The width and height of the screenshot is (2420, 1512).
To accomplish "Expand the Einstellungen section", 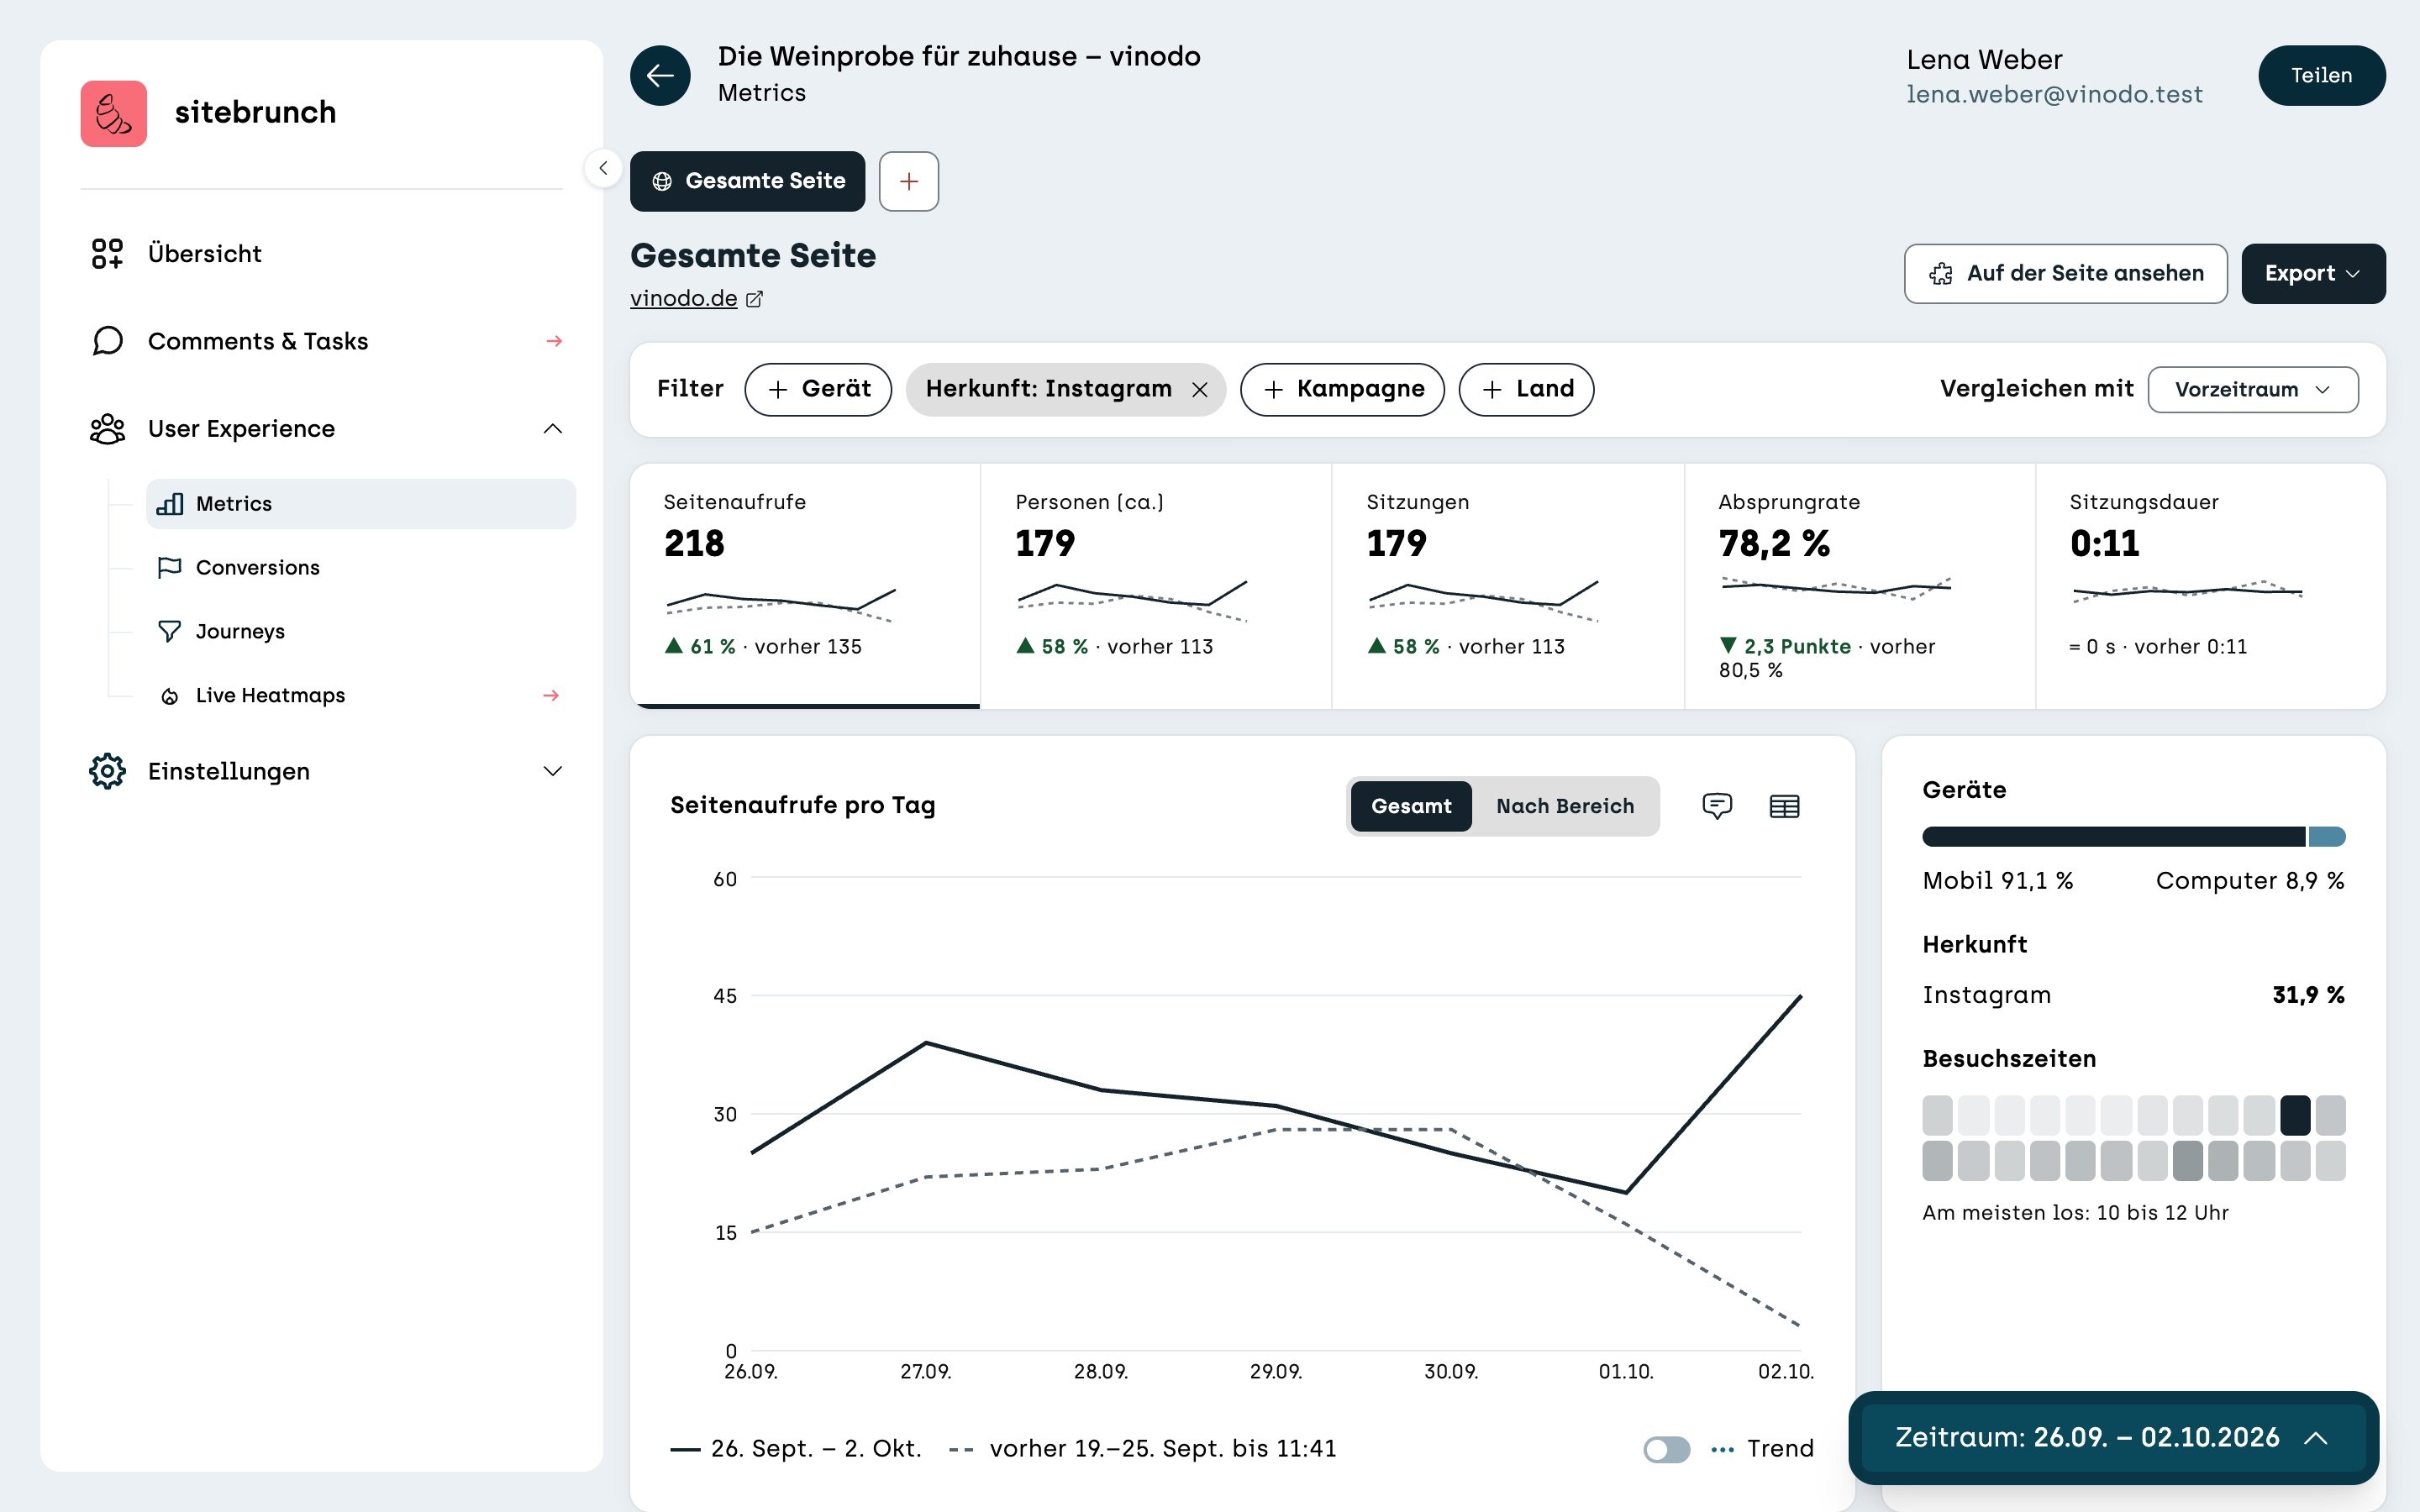I will pyautogui.click(x=552, y=771).
